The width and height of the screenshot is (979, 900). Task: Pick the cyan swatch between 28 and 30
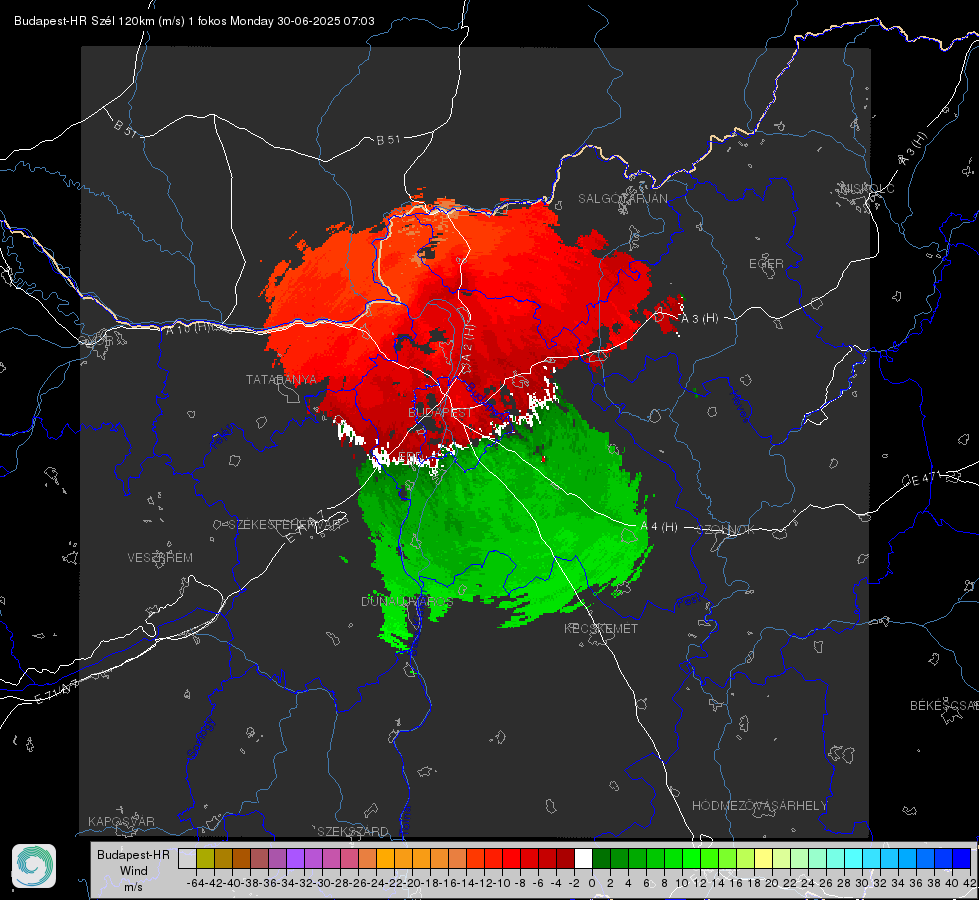854,858
